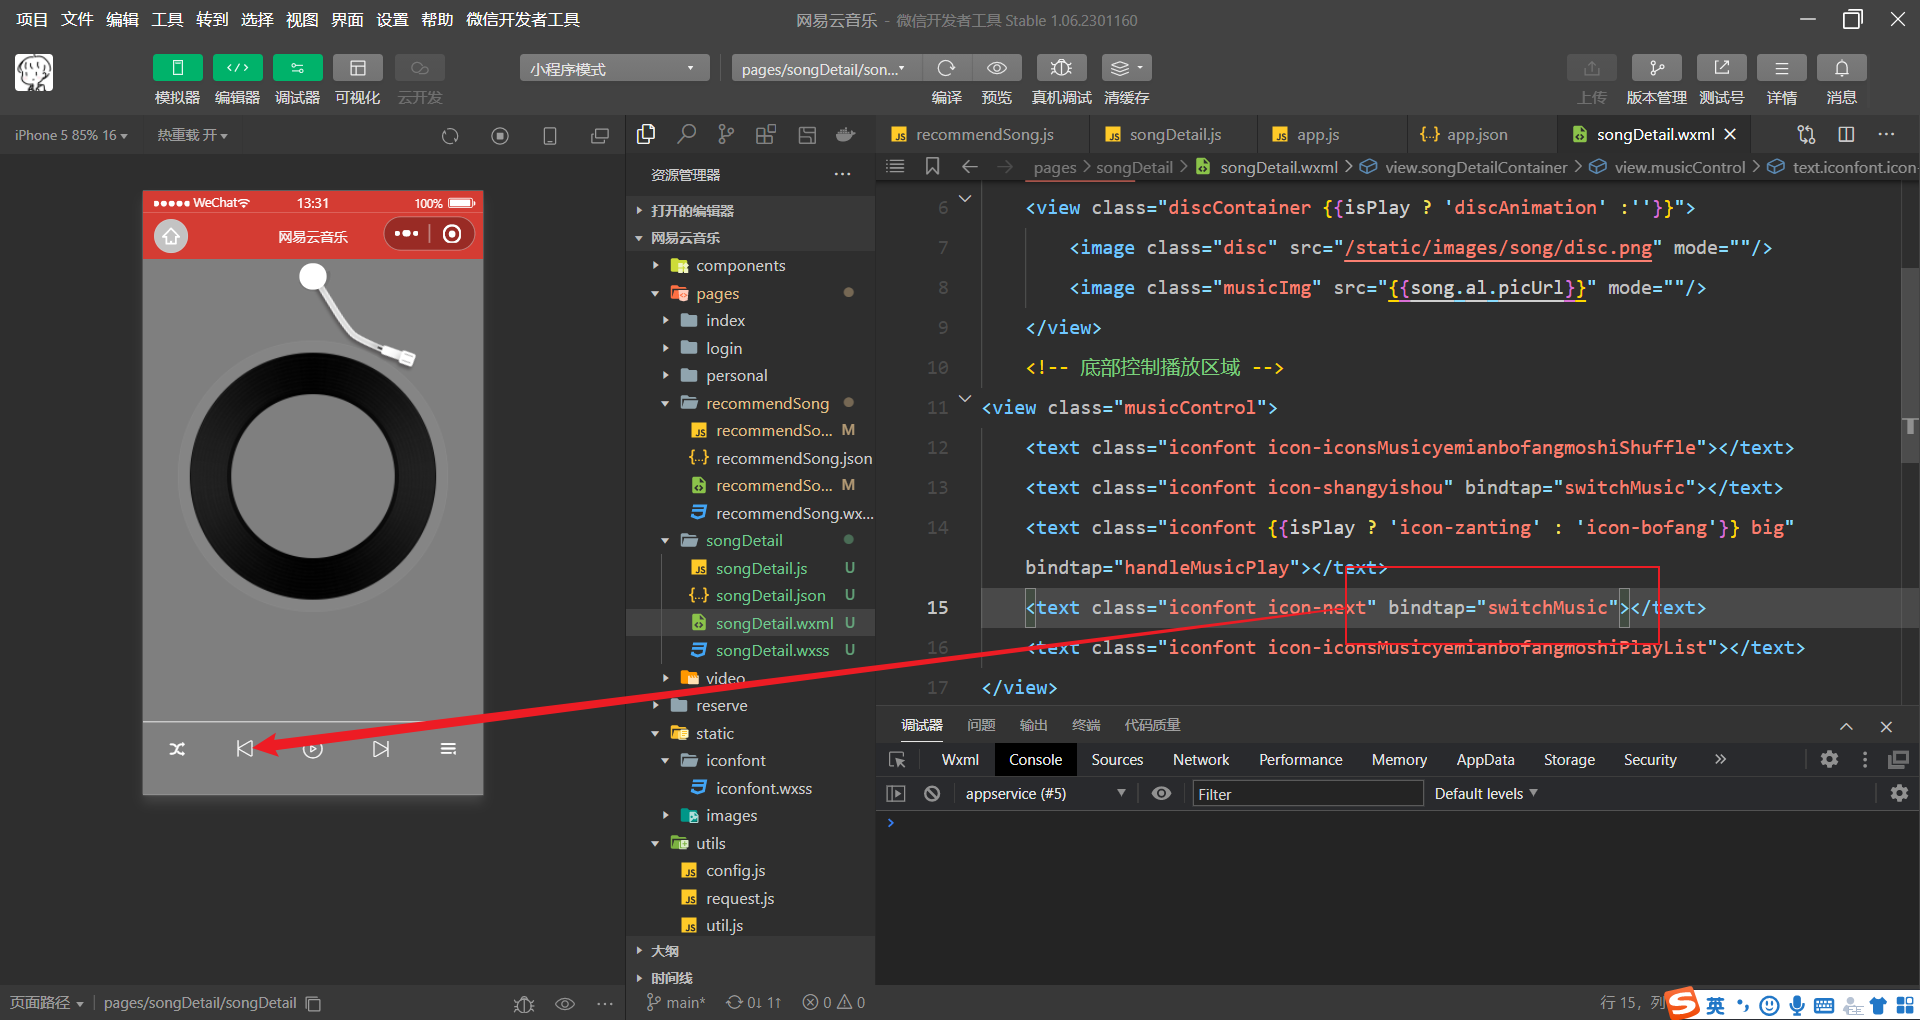Open the extensions icon in editor sidebar
The height and width of the screenshot is (1020, 1920).
pyautogui.click(x=766, y=134)
